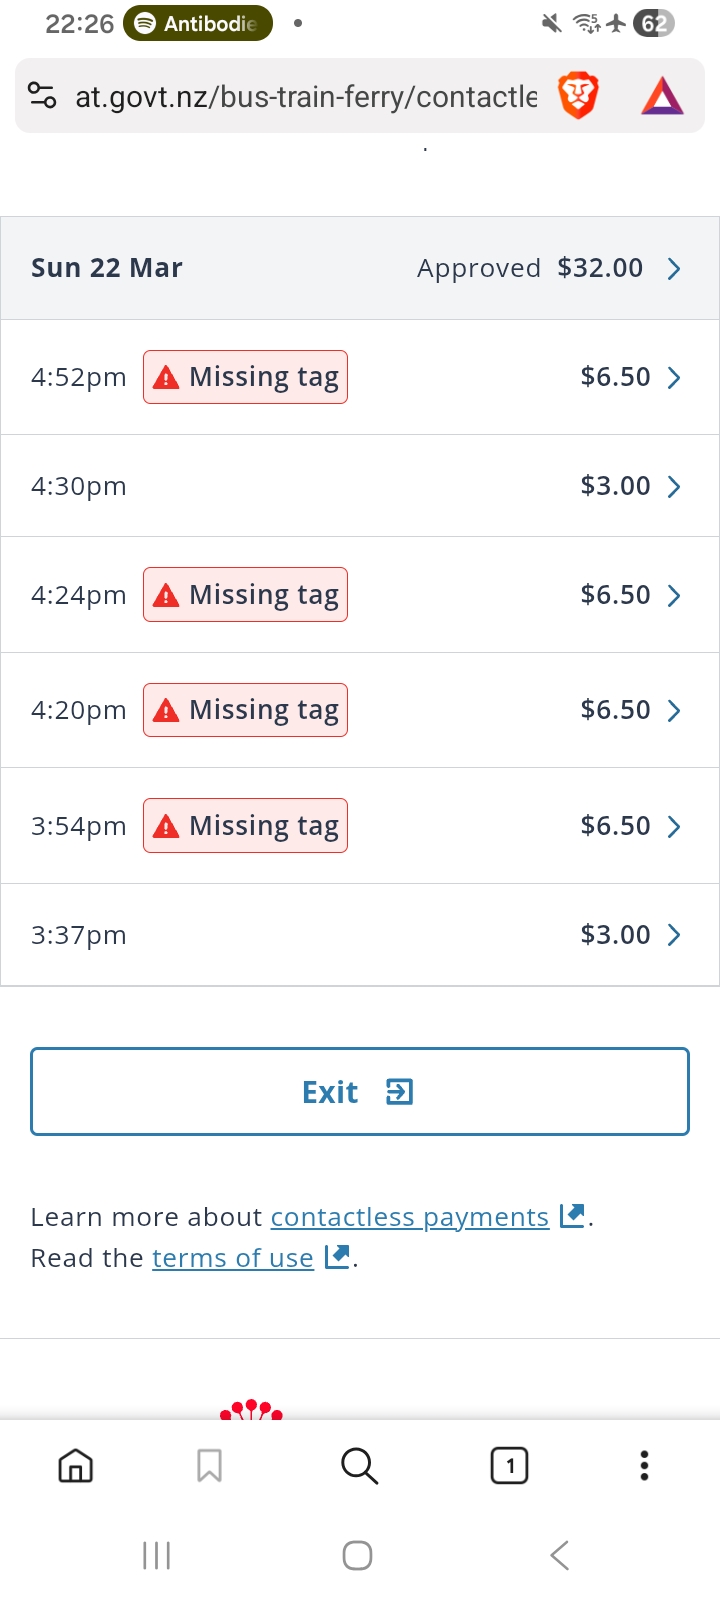The width and height of the screenshot is (720, 1600).
Task: Tap the Missing tag badge at 3:54pm
Action: point(246,826)
